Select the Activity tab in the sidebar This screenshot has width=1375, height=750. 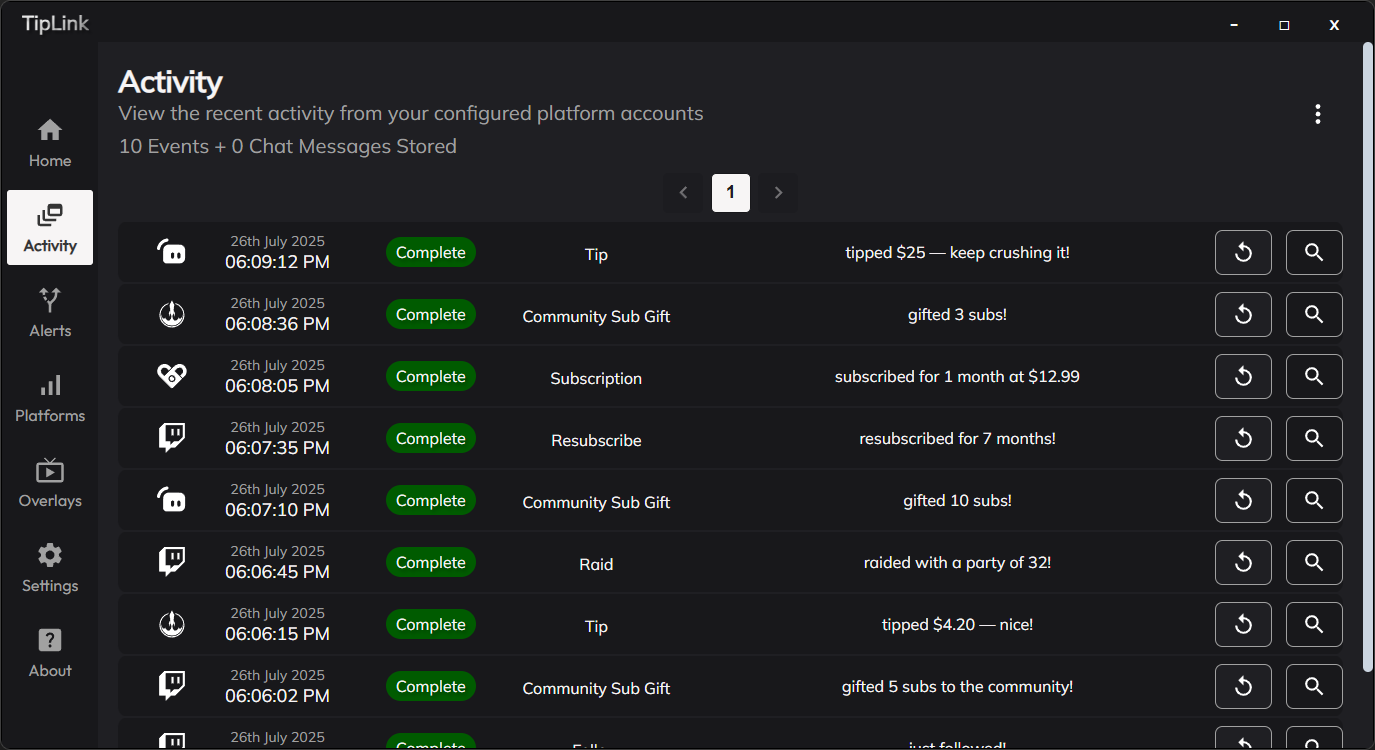coord(49,227)
